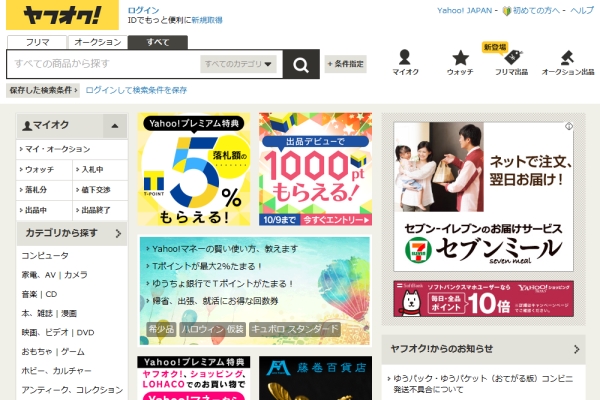The height and width of the screenshot is (400, 600).
Task: Collapse the マイオク sidebar panel arrow
Action: tap(115, 126)
